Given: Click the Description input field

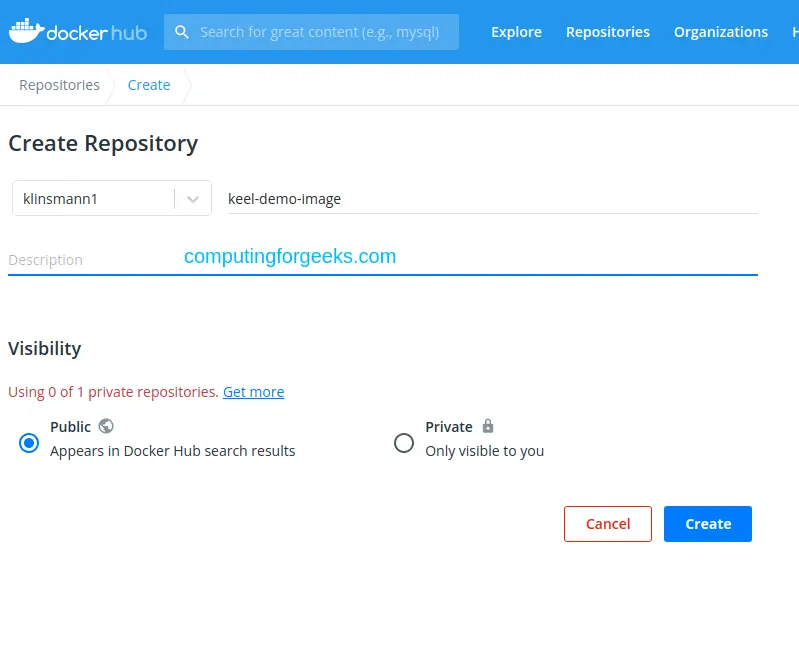Looking at the screenshot, I should coord(383,259).
